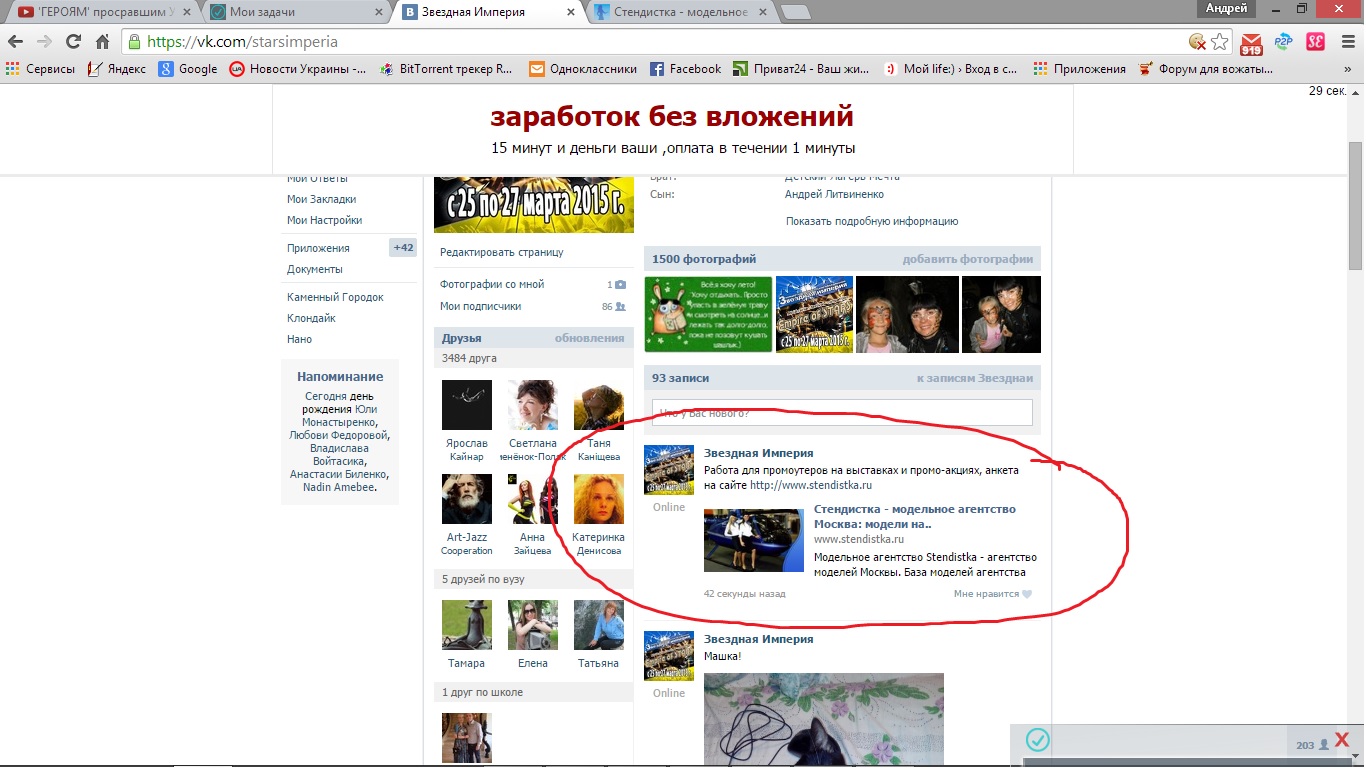Image resolution: width=1366 pixels, height=768 pixels.
Task: Click Звездная Империя author name on Машка! post
Action: tap(758, 639)
